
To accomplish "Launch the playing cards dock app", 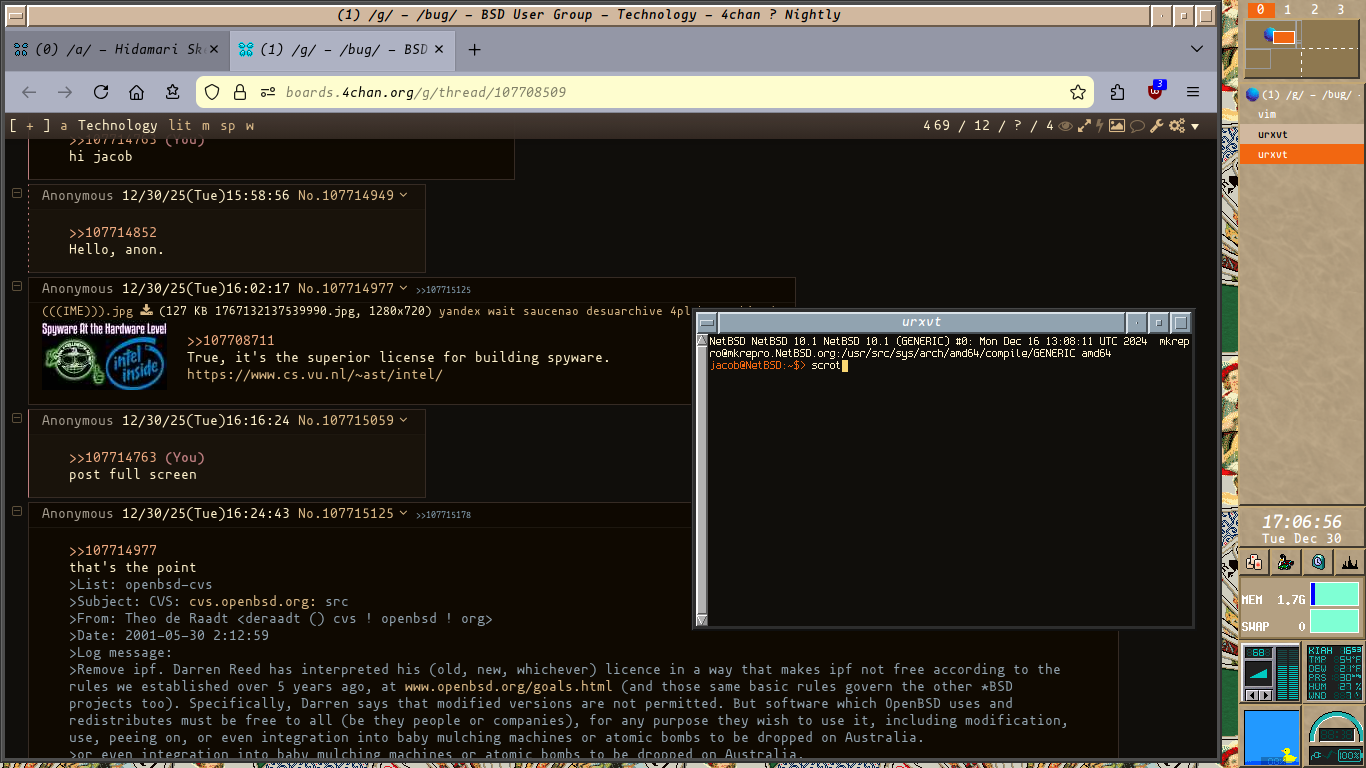I will coord(1254,562).
